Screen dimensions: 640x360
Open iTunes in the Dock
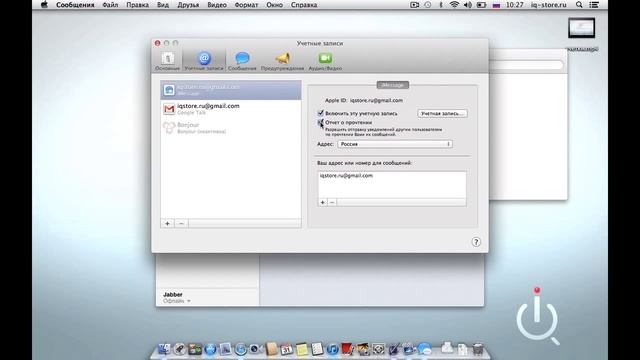(x=333, y=349)
